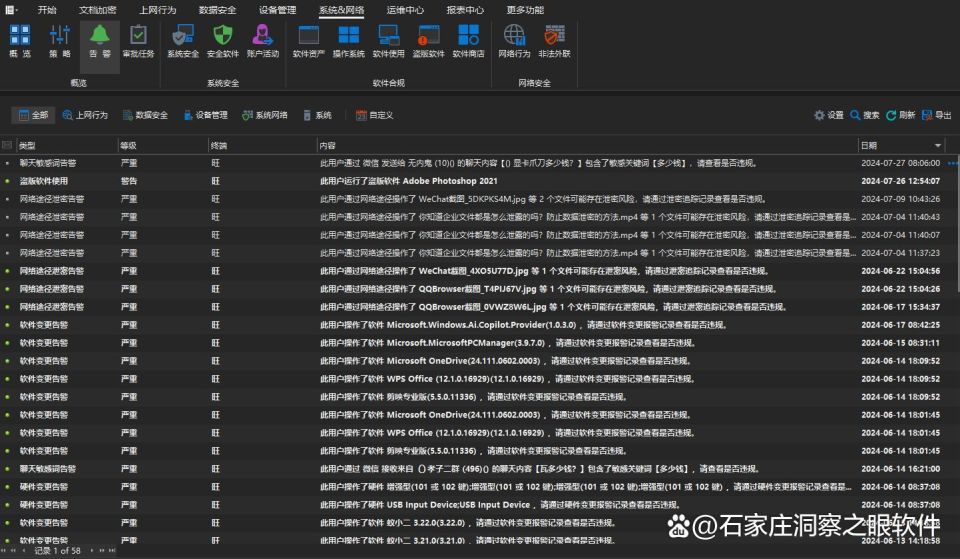Open the 软件资产 software assets icon
The width and height of the screenshot is (960, 559).
click(309, 41)
